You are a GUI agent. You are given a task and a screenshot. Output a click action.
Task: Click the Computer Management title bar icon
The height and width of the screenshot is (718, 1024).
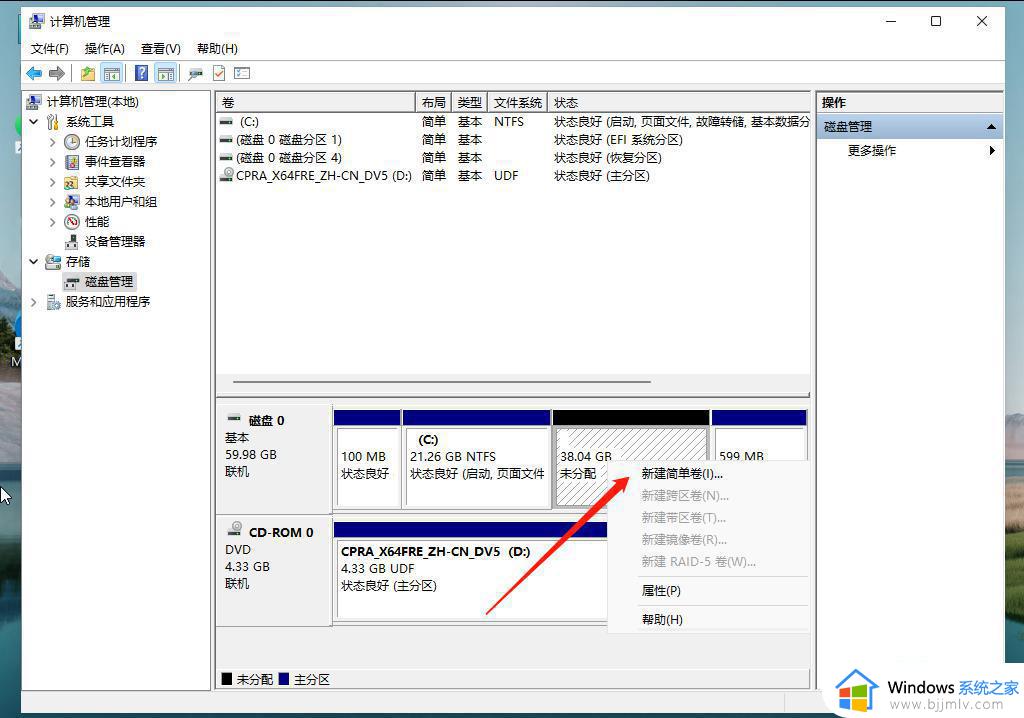[x=36, y=21]
